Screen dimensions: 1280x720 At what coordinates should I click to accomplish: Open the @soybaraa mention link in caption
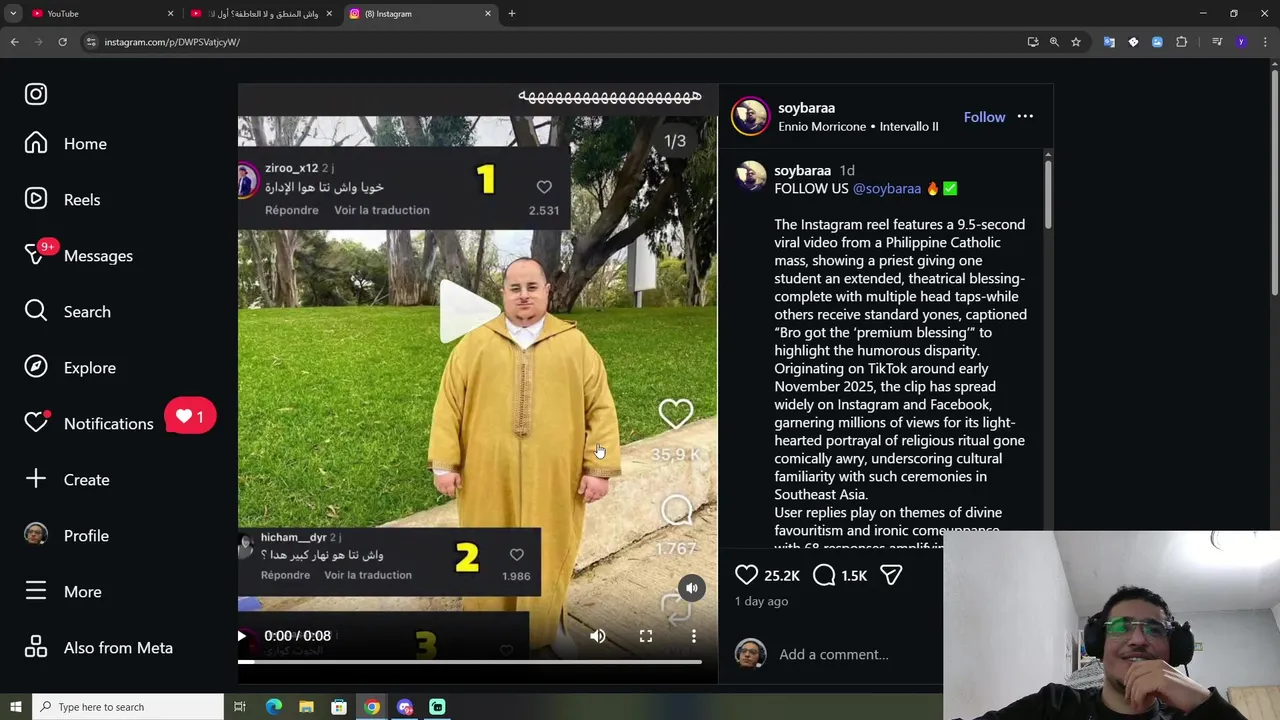click(886, 189)
